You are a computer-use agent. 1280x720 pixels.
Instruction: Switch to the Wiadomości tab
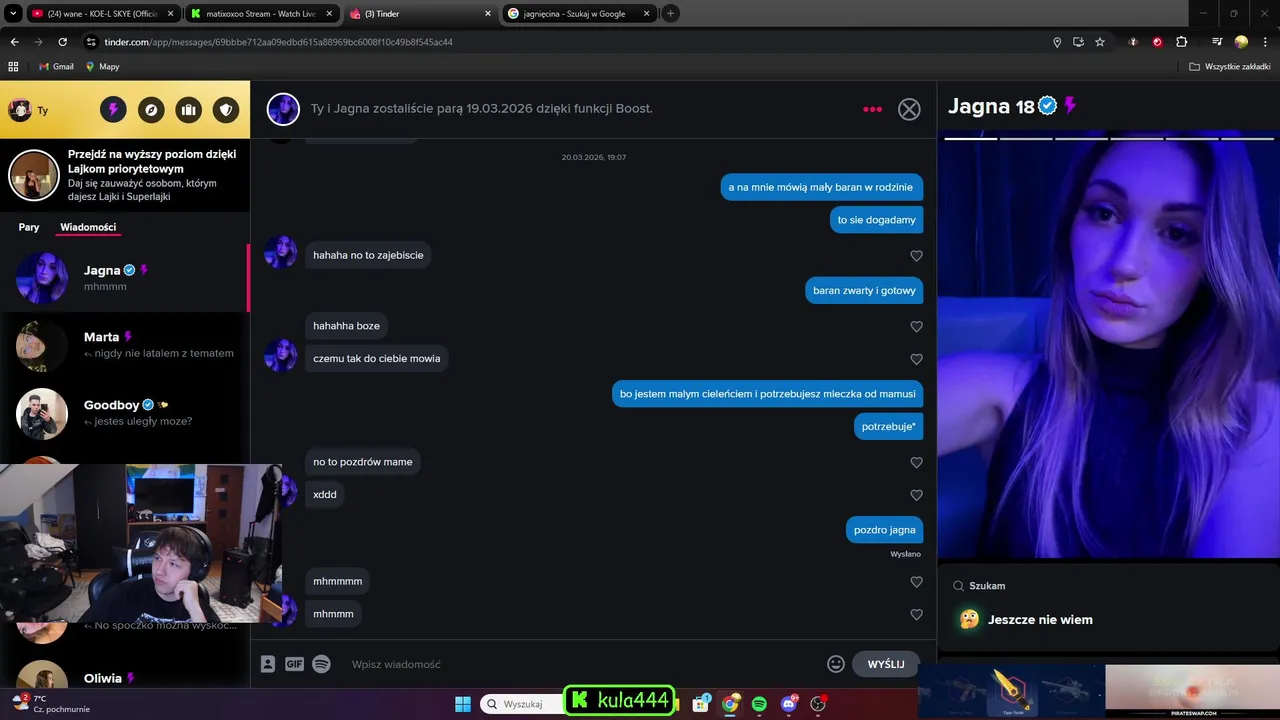coord(88,227)
